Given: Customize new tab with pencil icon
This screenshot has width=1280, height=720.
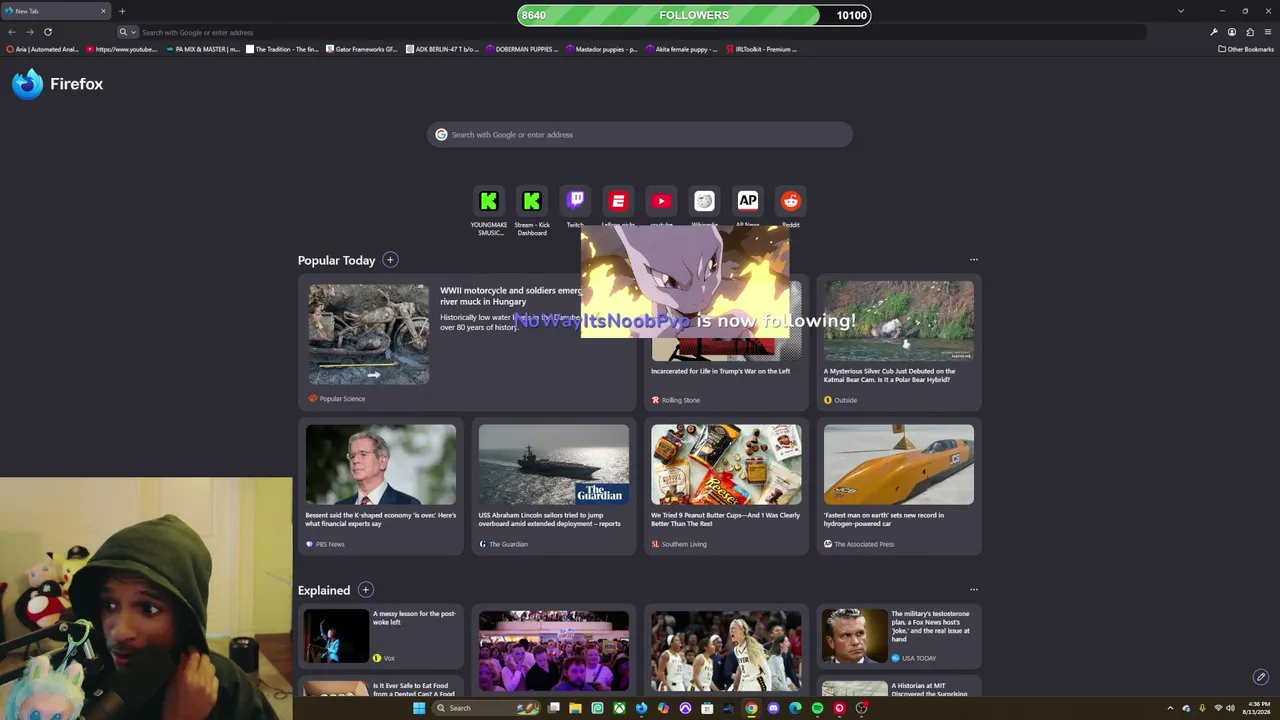Looking at the screenshot, I should (1261, 677).
